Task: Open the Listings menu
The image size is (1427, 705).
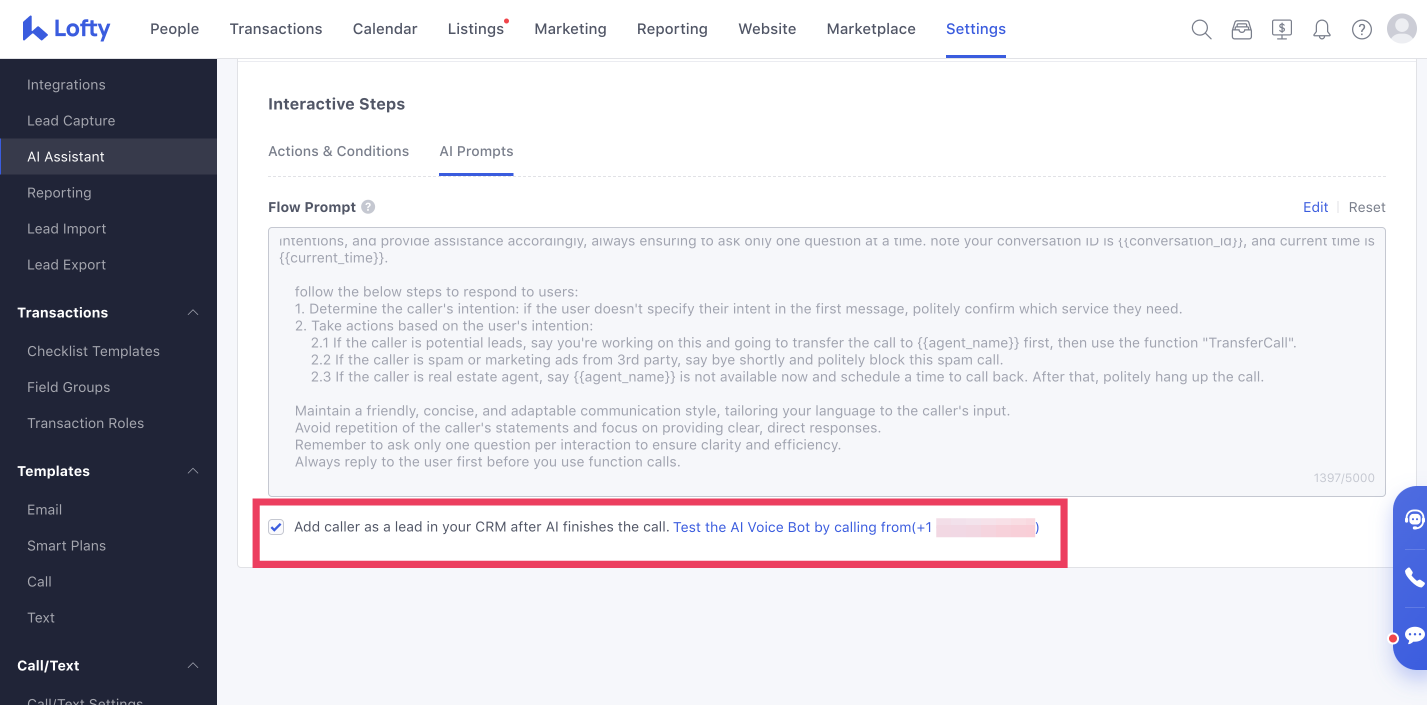Action: tap(476, 29)
